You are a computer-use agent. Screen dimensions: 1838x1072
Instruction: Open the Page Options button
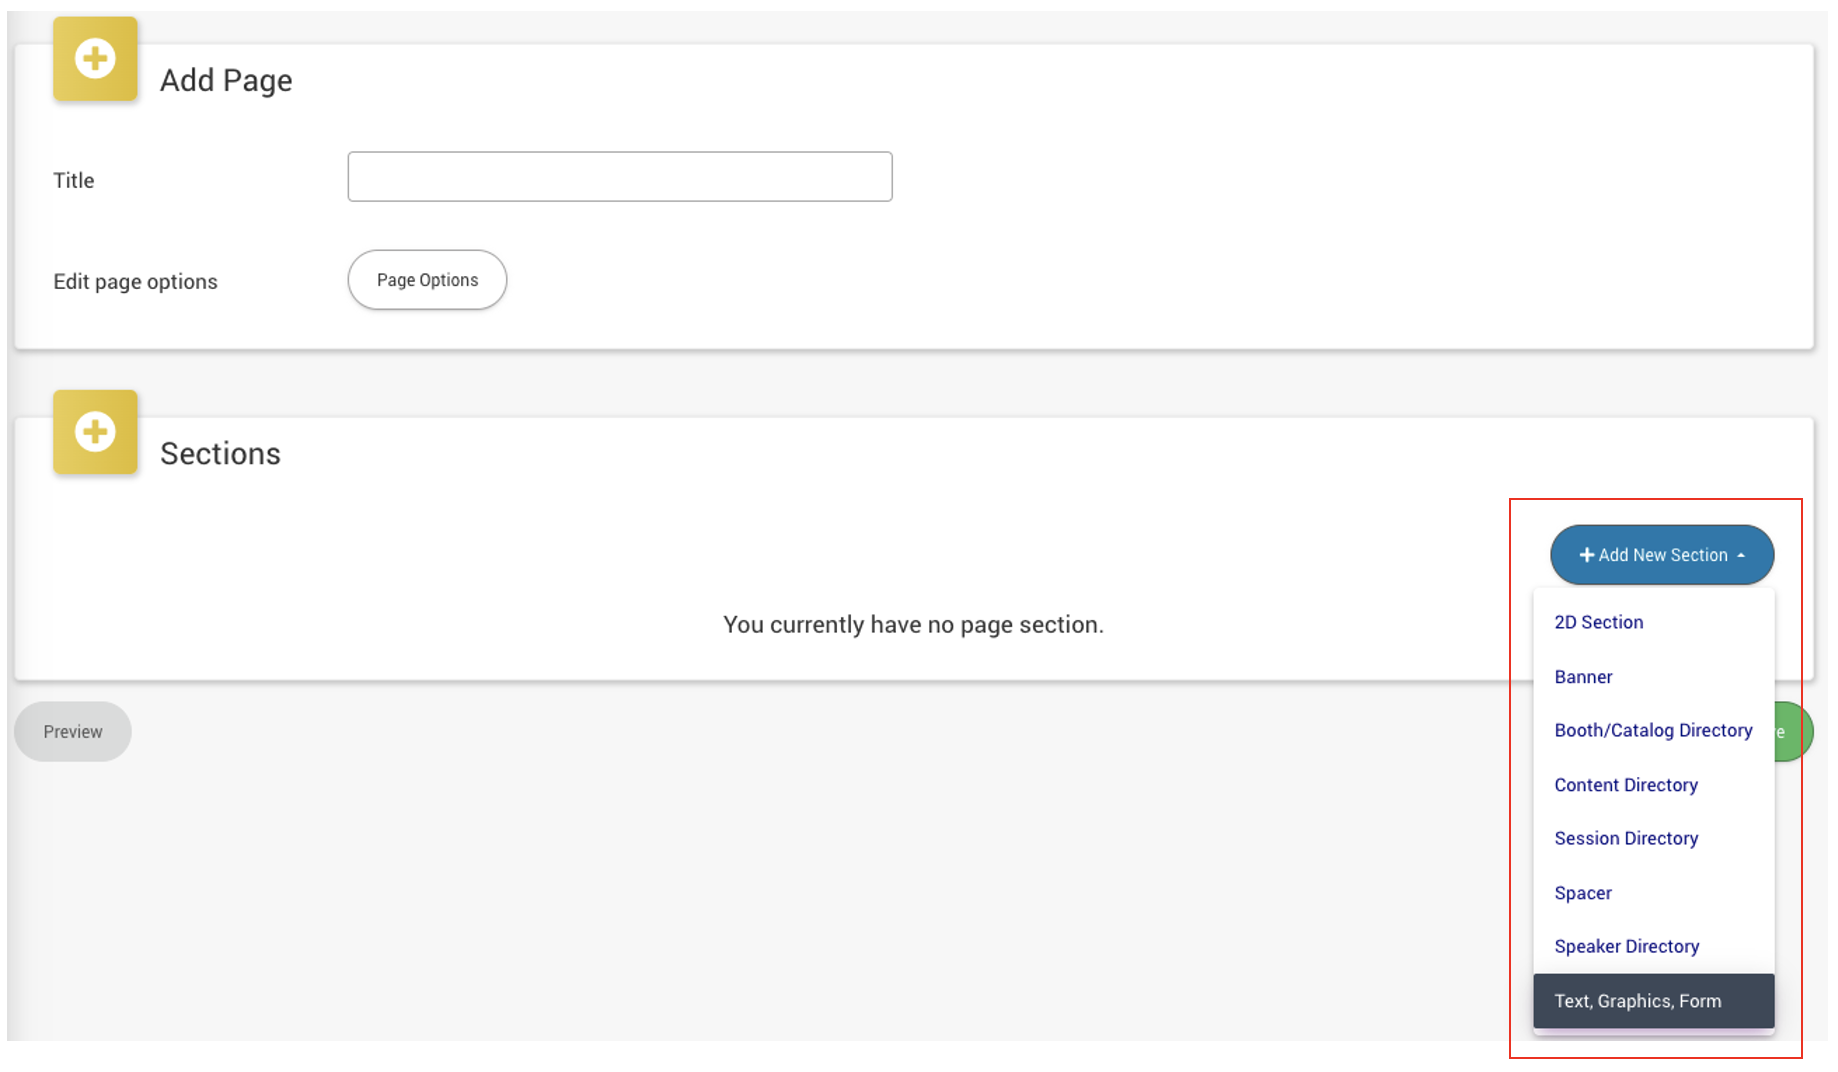click(x=427, y=280)
